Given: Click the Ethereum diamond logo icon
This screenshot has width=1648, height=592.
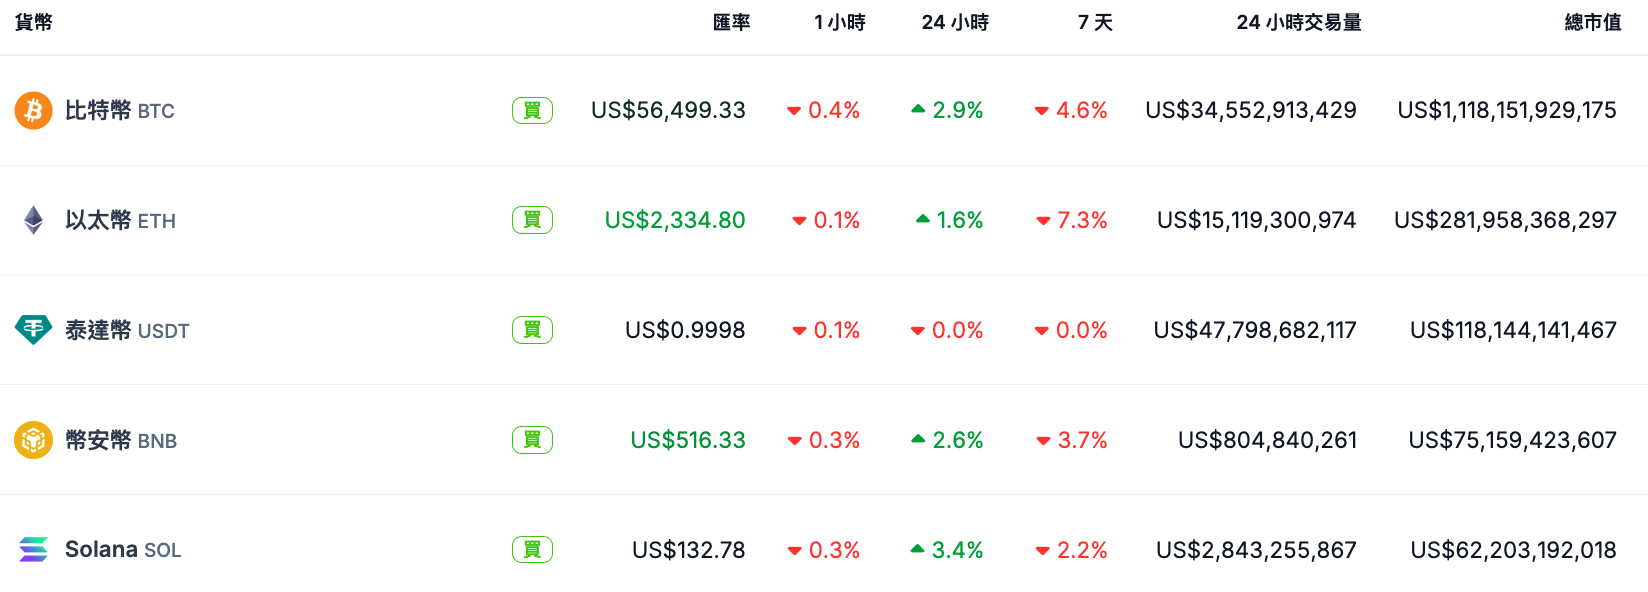Looking at the screenshot, I should tap(33, 220).
